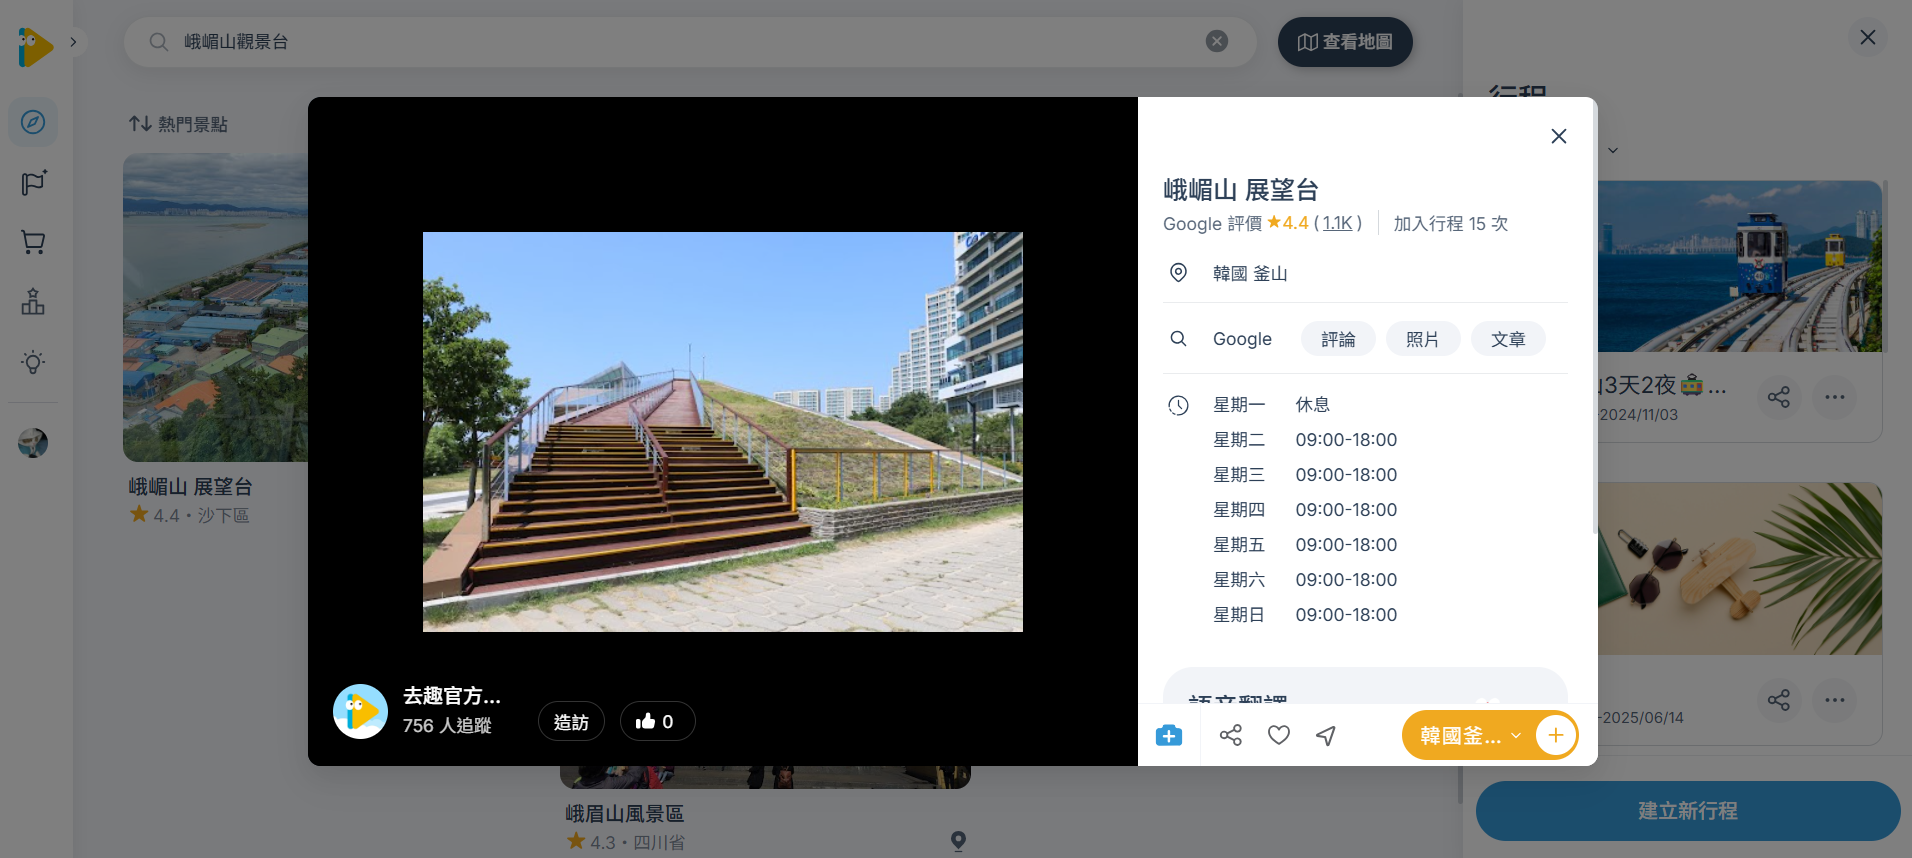Select the 評論 chip

[1338, 339]
